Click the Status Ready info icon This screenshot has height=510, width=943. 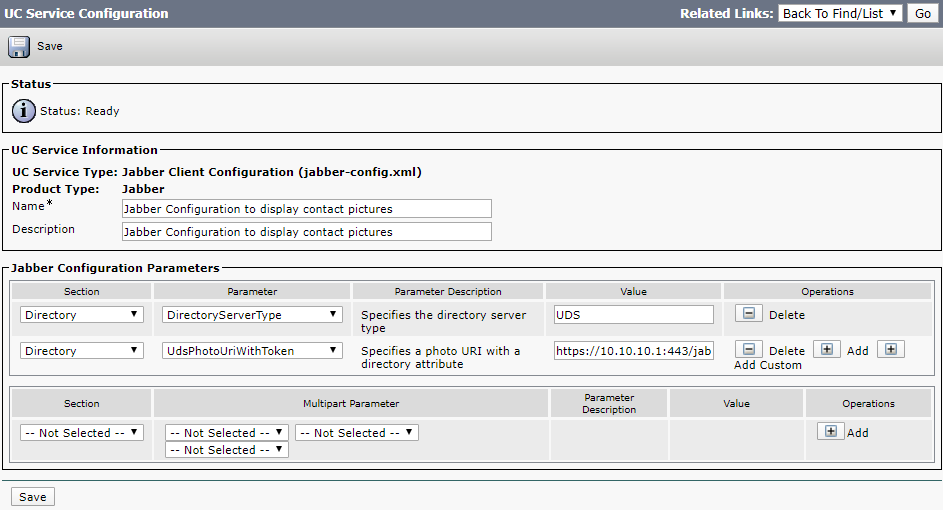point(23,111)
